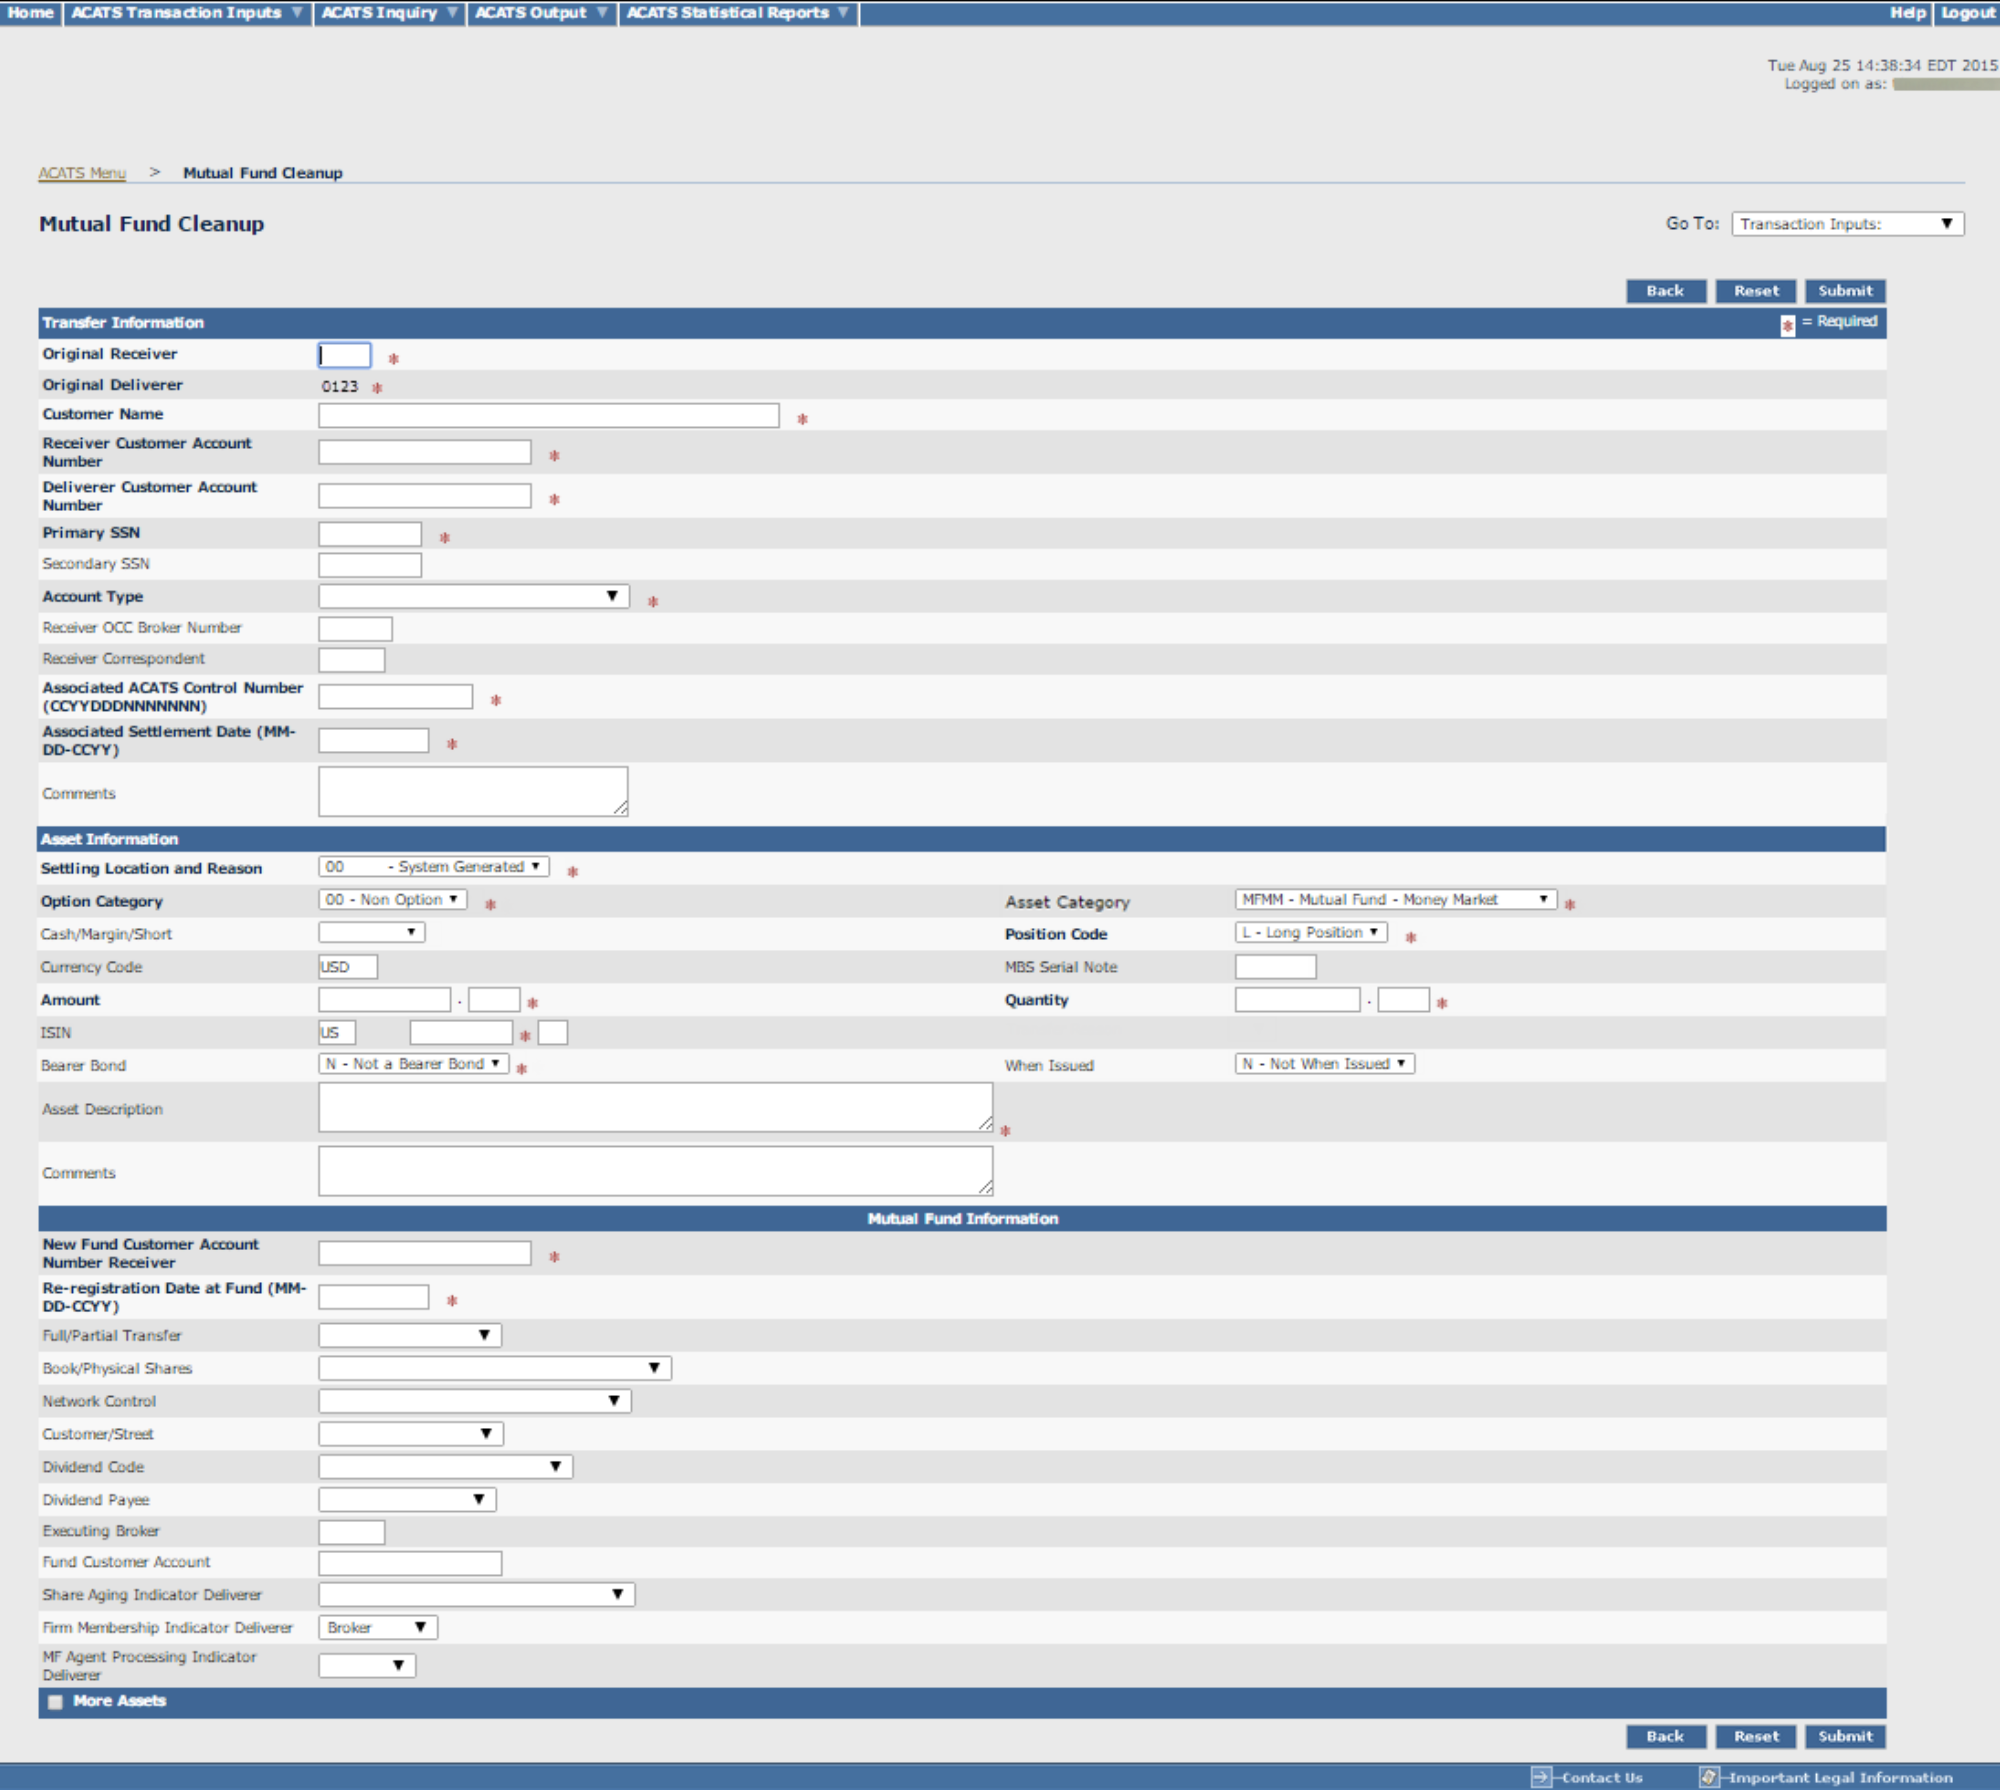This screenshot has height=1792, width=2000.
Task: Click the Contact Us arrow icon
Action: point(1540,1777)
